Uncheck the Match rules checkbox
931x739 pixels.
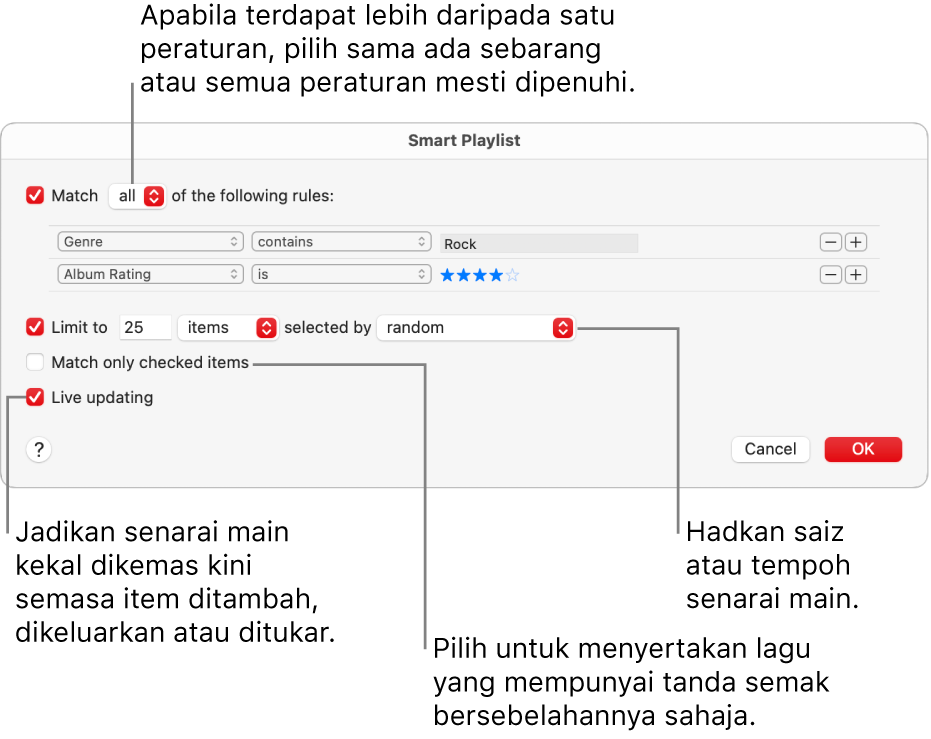(x=35, y=195)
